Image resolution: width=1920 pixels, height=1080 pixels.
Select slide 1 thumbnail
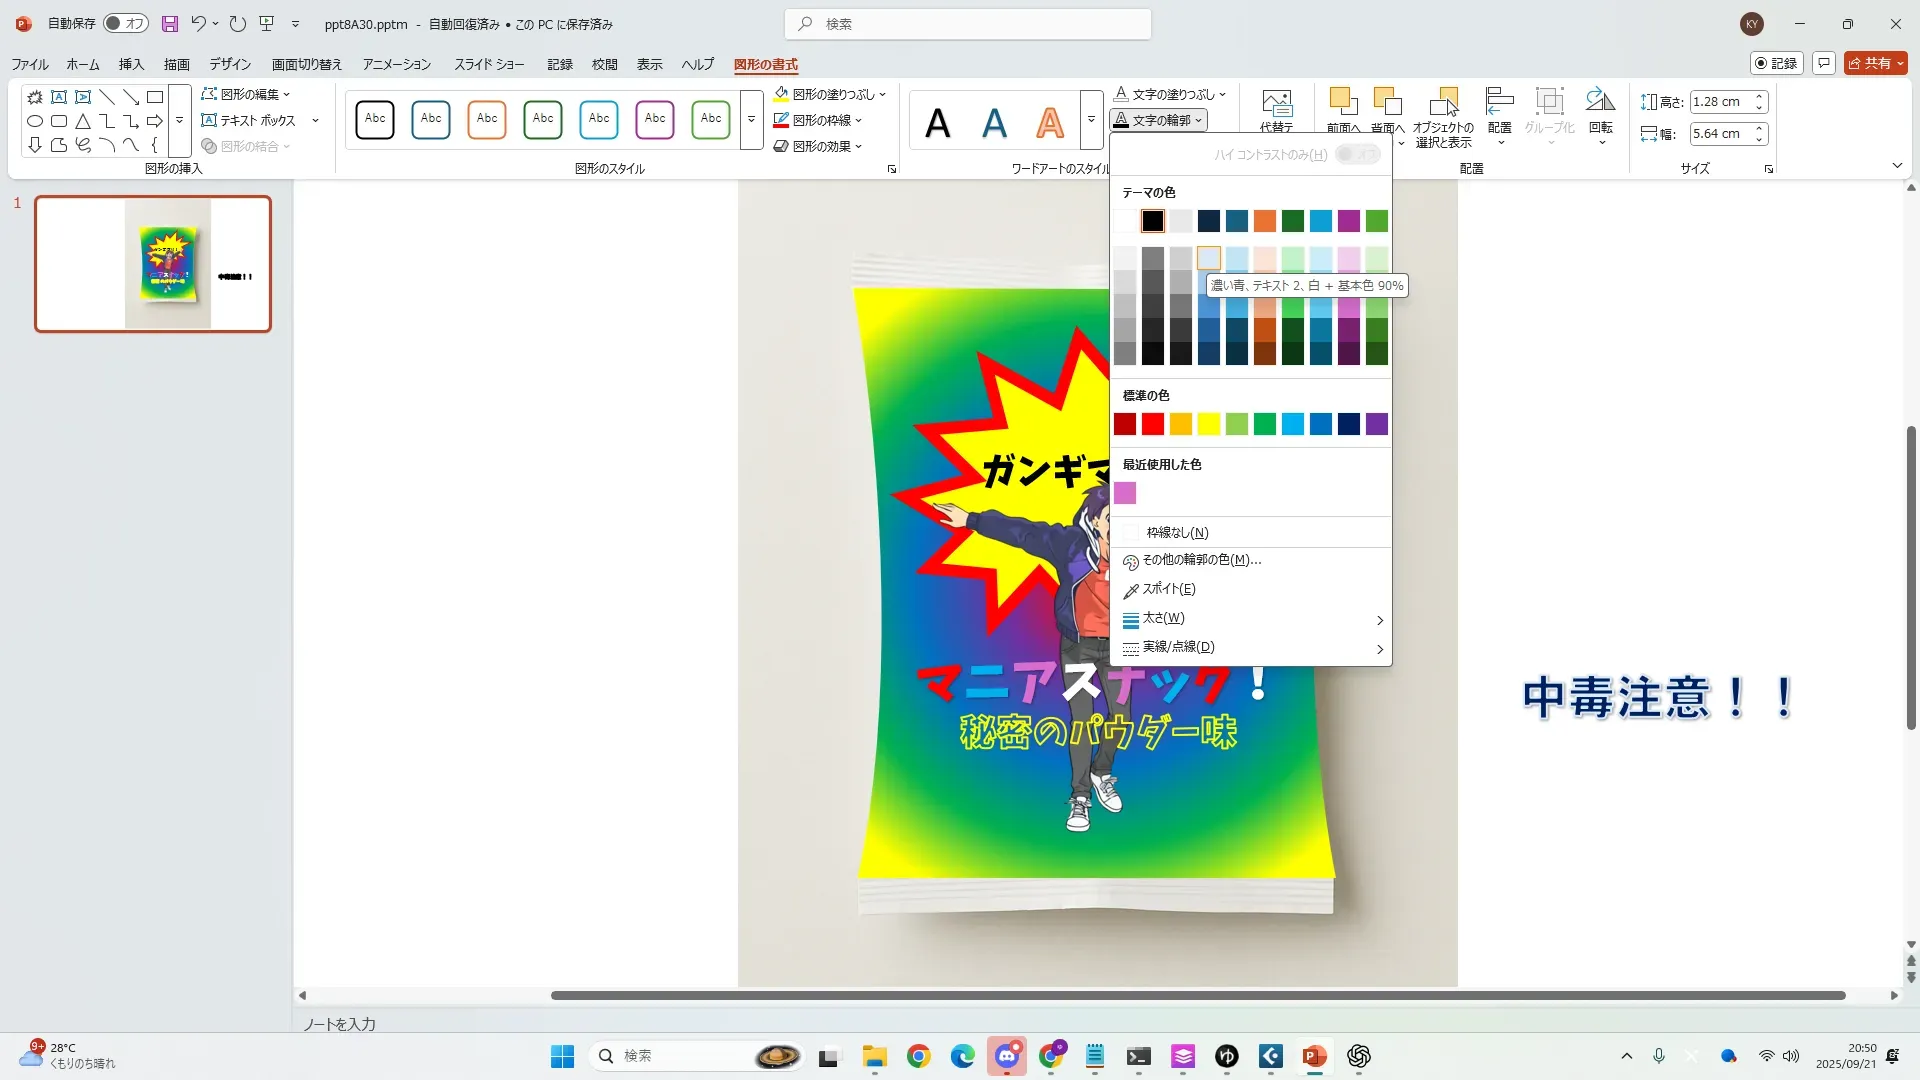[153, 264]
